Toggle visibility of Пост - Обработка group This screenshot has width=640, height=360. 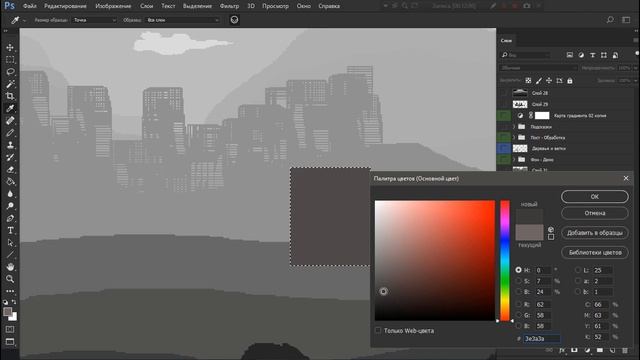click(504, 138)
